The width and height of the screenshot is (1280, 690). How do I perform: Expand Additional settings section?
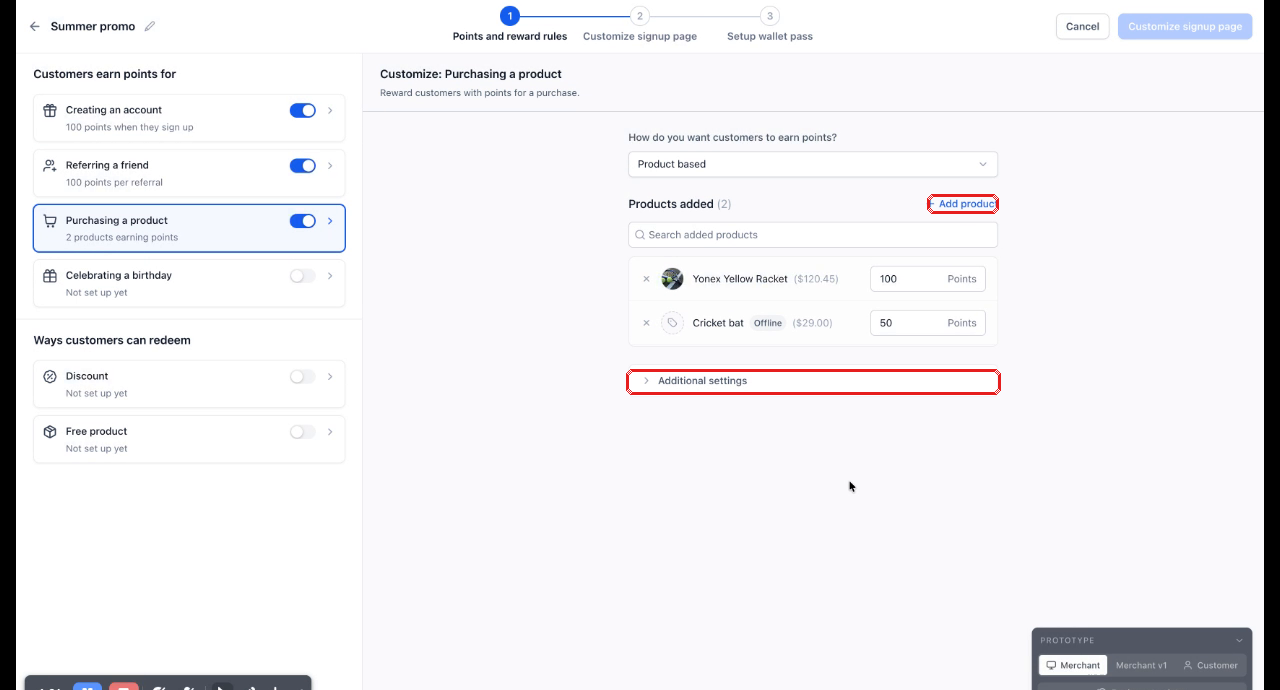813,381
